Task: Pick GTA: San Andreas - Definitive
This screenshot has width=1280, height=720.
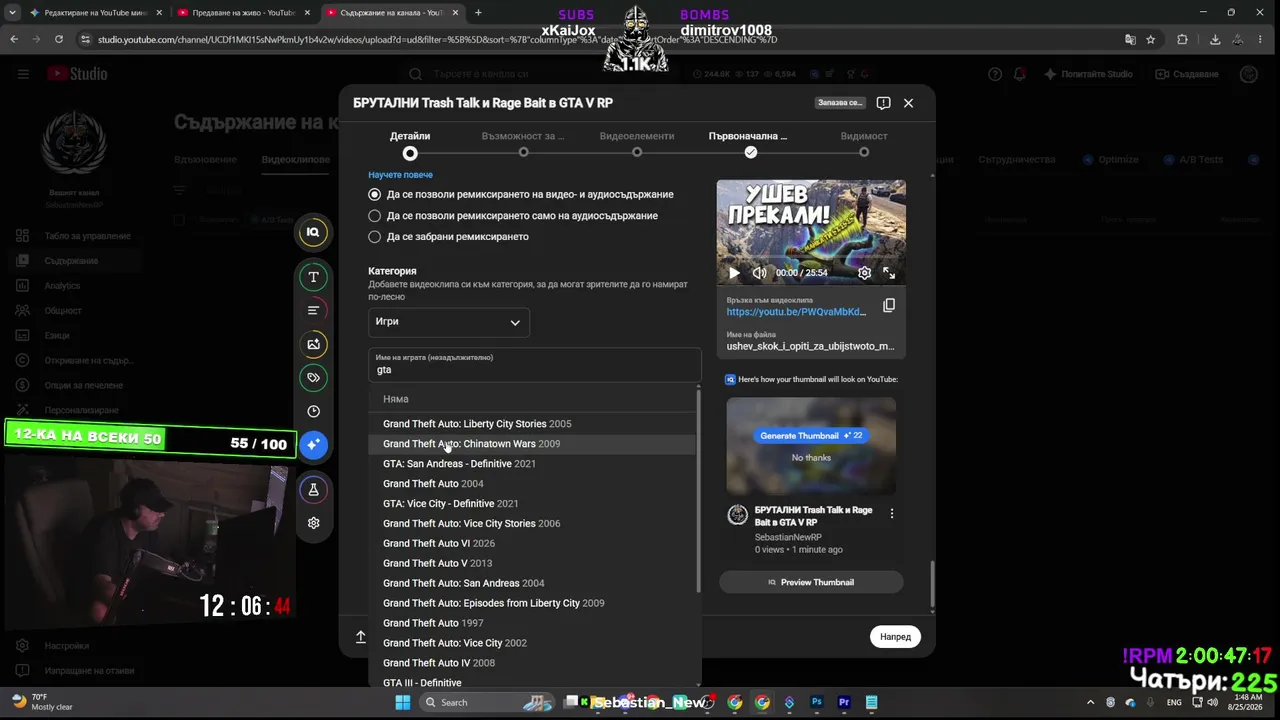Action: [x=532, y=464]
